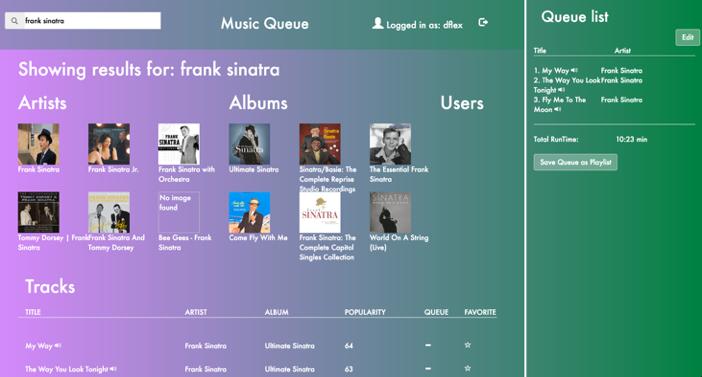Sort tracks by the Popularity column header
702x377 pixels.
coord(365,312)
